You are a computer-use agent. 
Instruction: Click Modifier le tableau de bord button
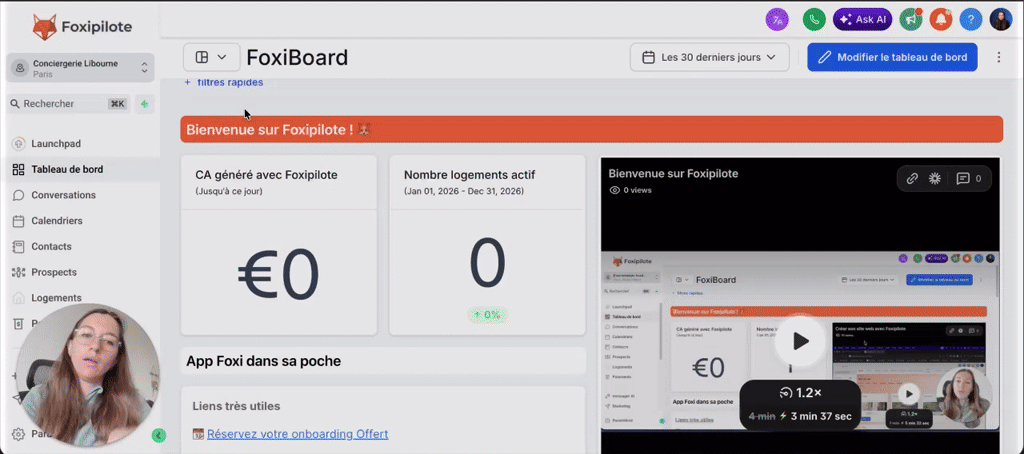pos(892,57)
